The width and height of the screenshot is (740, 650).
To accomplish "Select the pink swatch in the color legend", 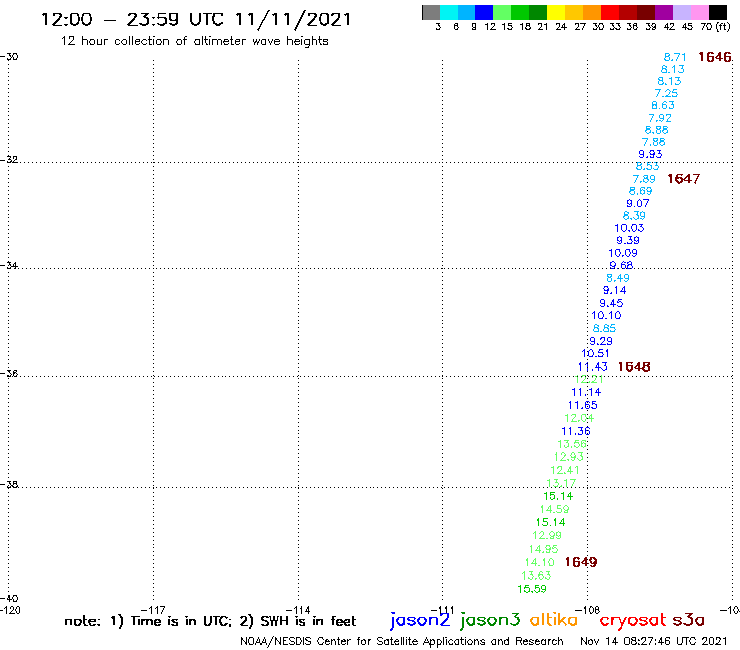I will point(700,12).
